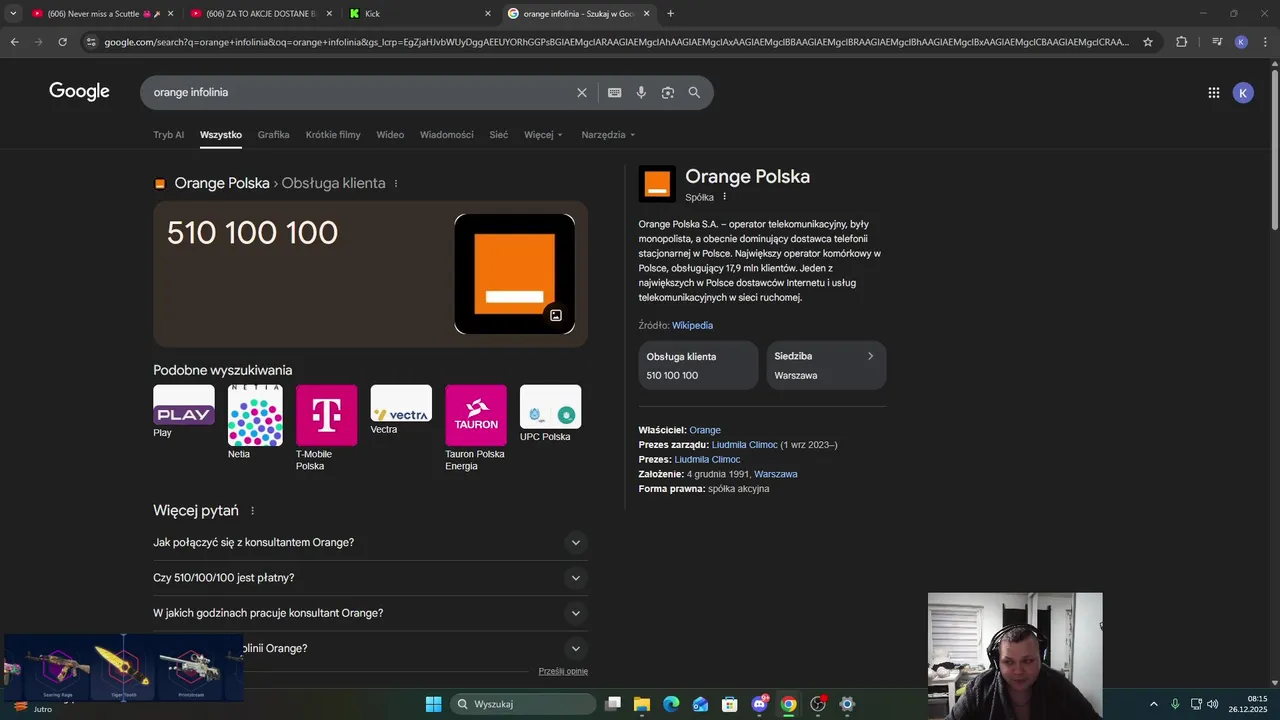Open OBS Studio from the taskbar
The height and width of the screenshot is (720, 1280).
point(818,704)
